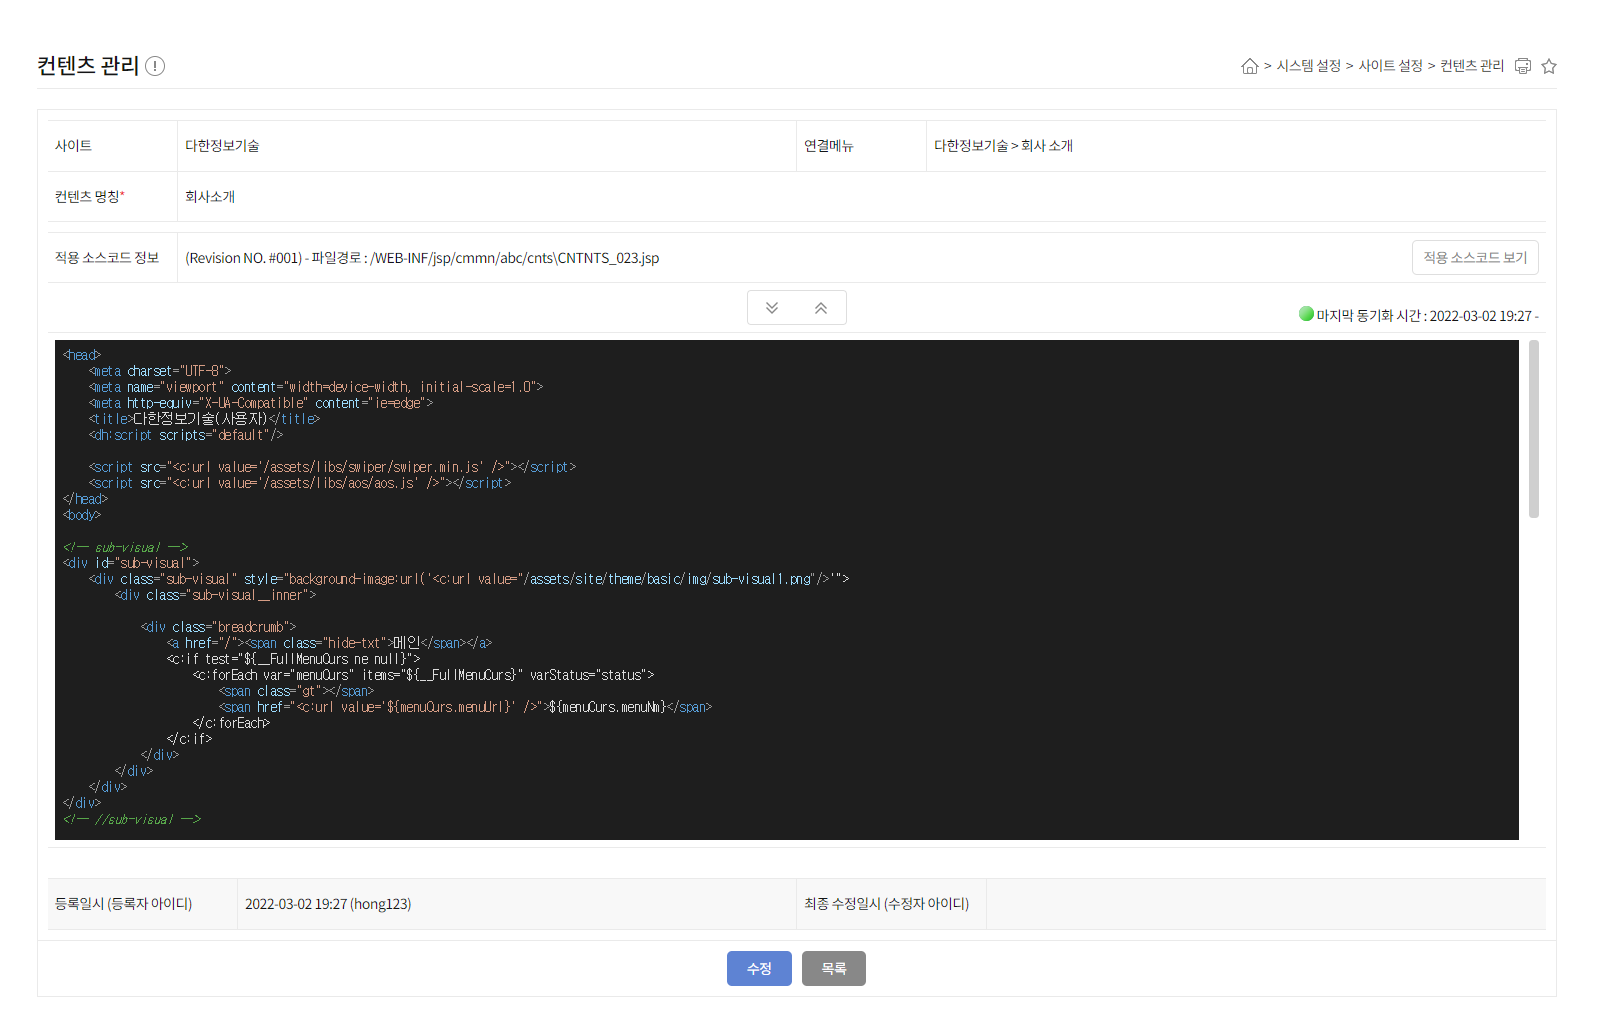Select the 회사소개 content name value
This screenshot has width=1600, height=1014.
point(210,197)
